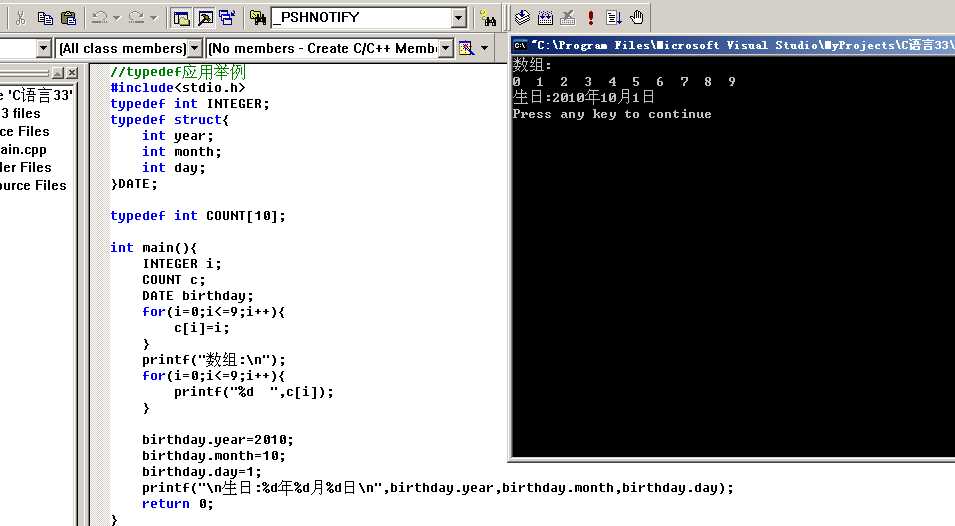955x526 pixels.
Task: Toggle the Workspace pane button
Action: (x=181, y=18)
